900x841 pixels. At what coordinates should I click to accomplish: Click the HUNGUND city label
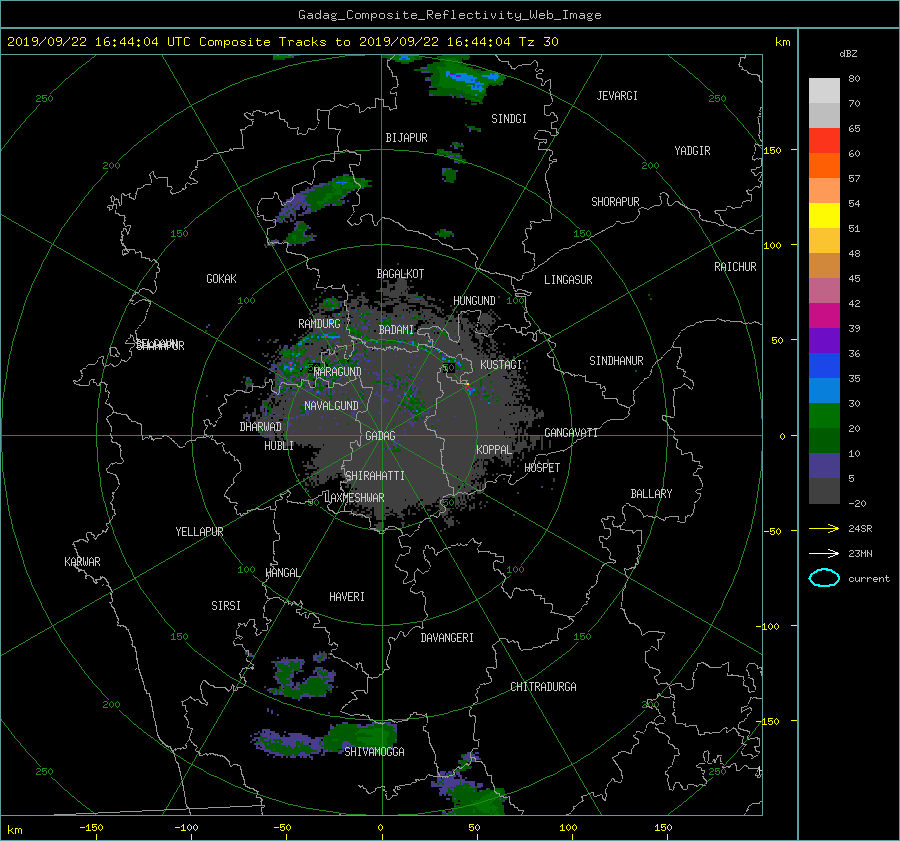(x=474, y=301)
